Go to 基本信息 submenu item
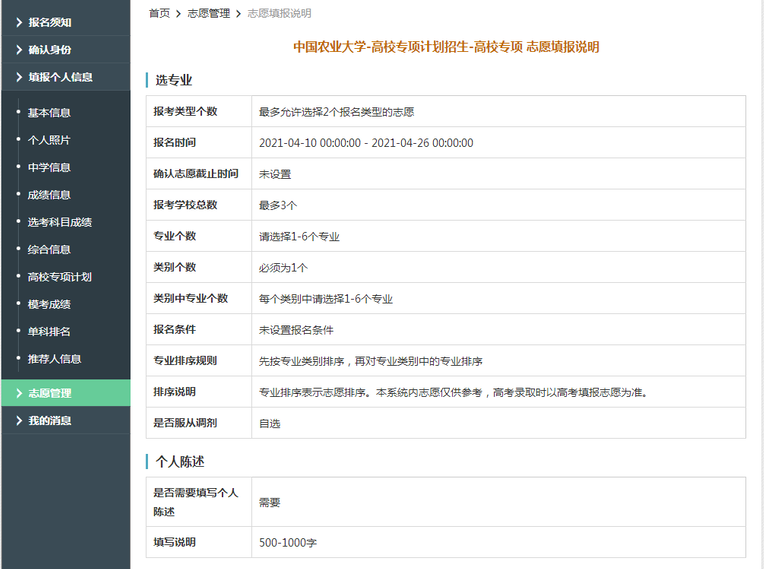Screen dimensions: 764x569 49,113
